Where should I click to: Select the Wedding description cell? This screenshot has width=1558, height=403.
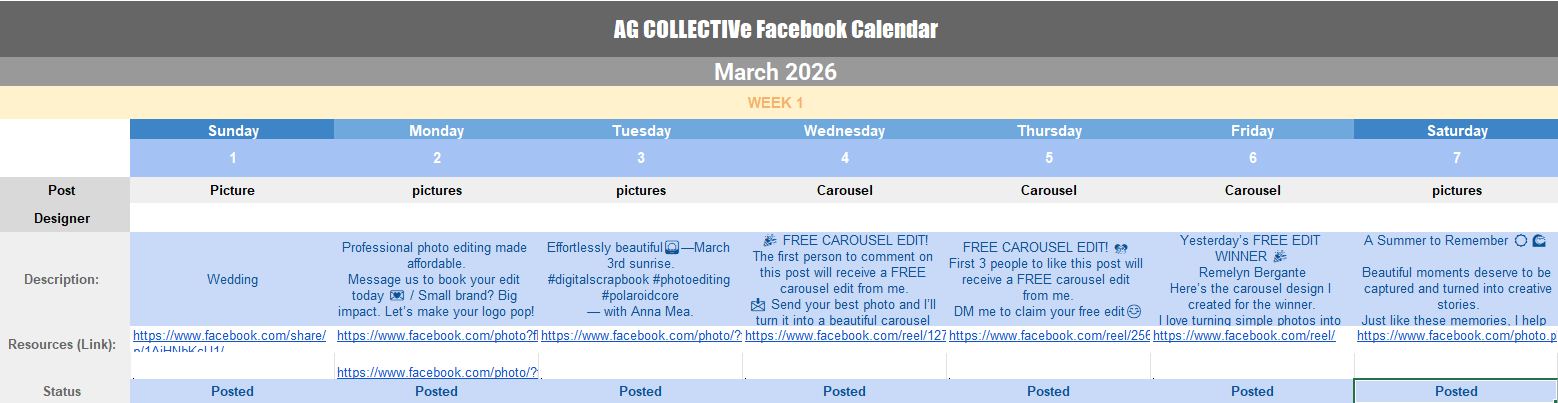(x=233, y=280)
